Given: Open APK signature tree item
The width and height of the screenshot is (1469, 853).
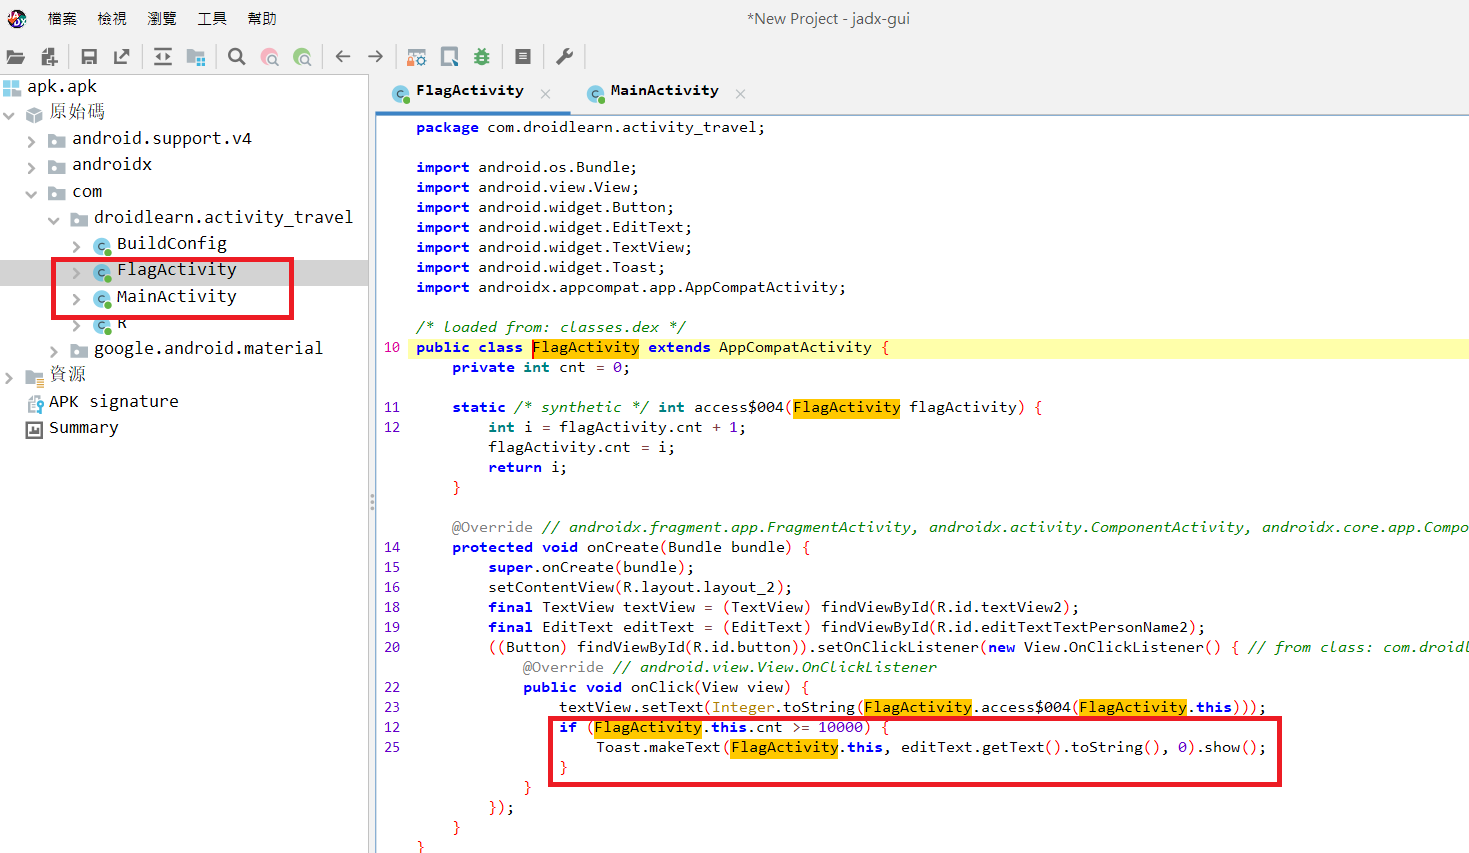Looking at the screenshot, I should tap(114, 402).
